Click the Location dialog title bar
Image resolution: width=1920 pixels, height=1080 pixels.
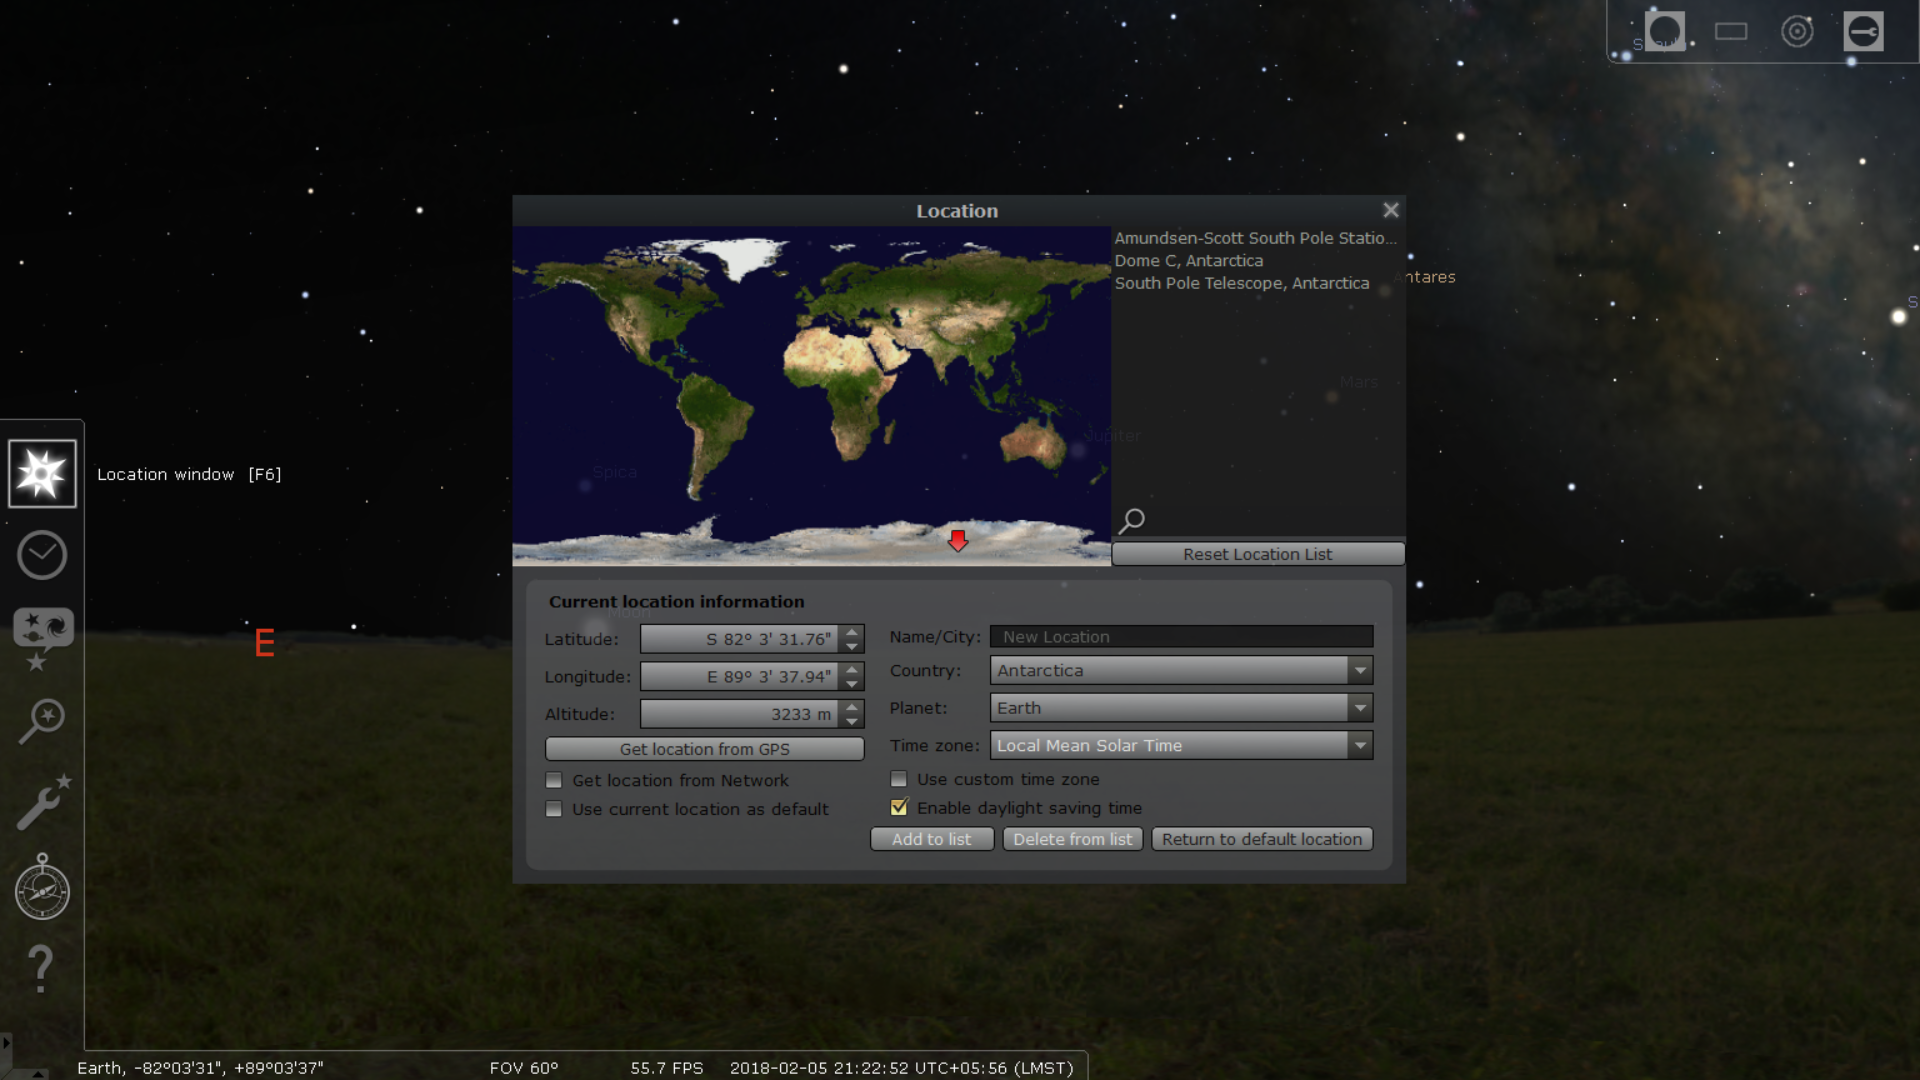click(957, 211)
